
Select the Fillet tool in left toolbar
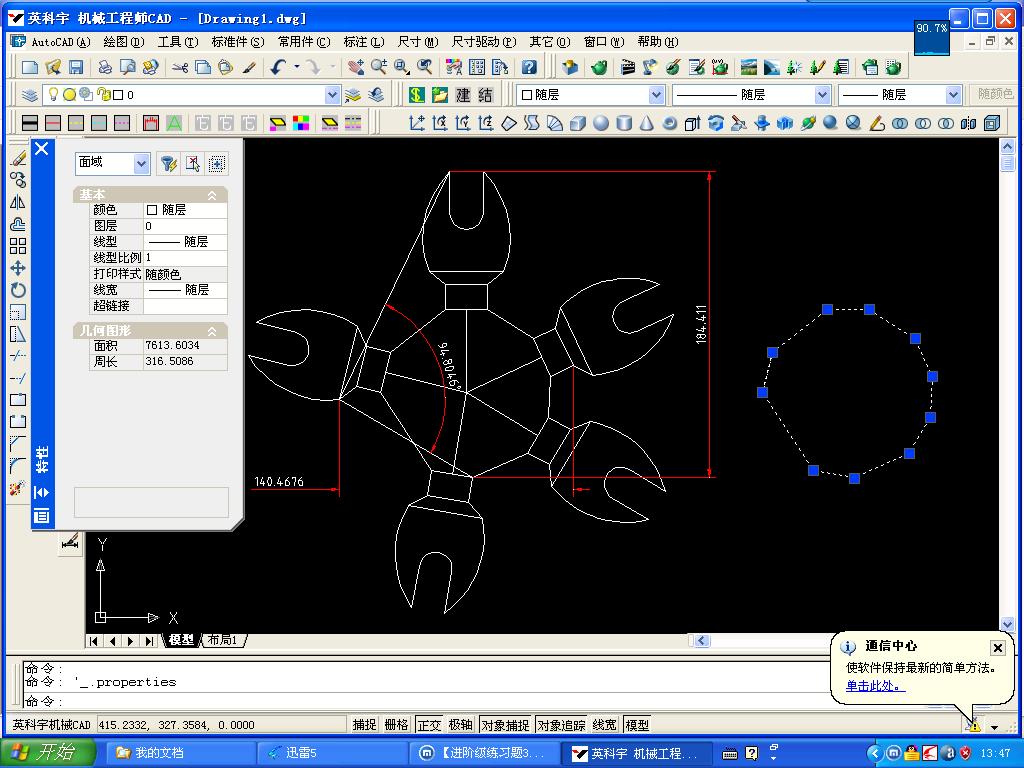(x=18, y=466)
